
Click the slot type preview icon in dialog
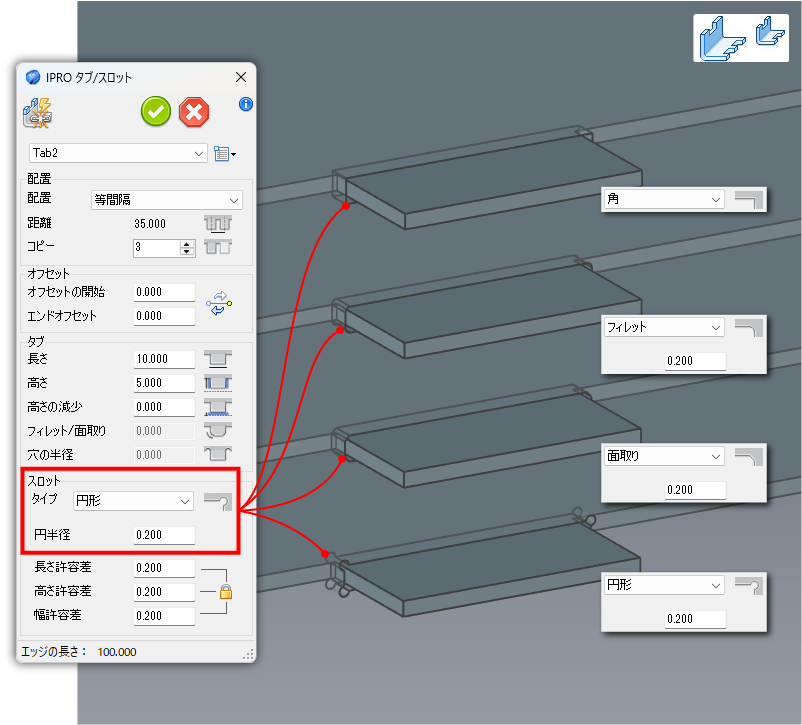(218, 501)
